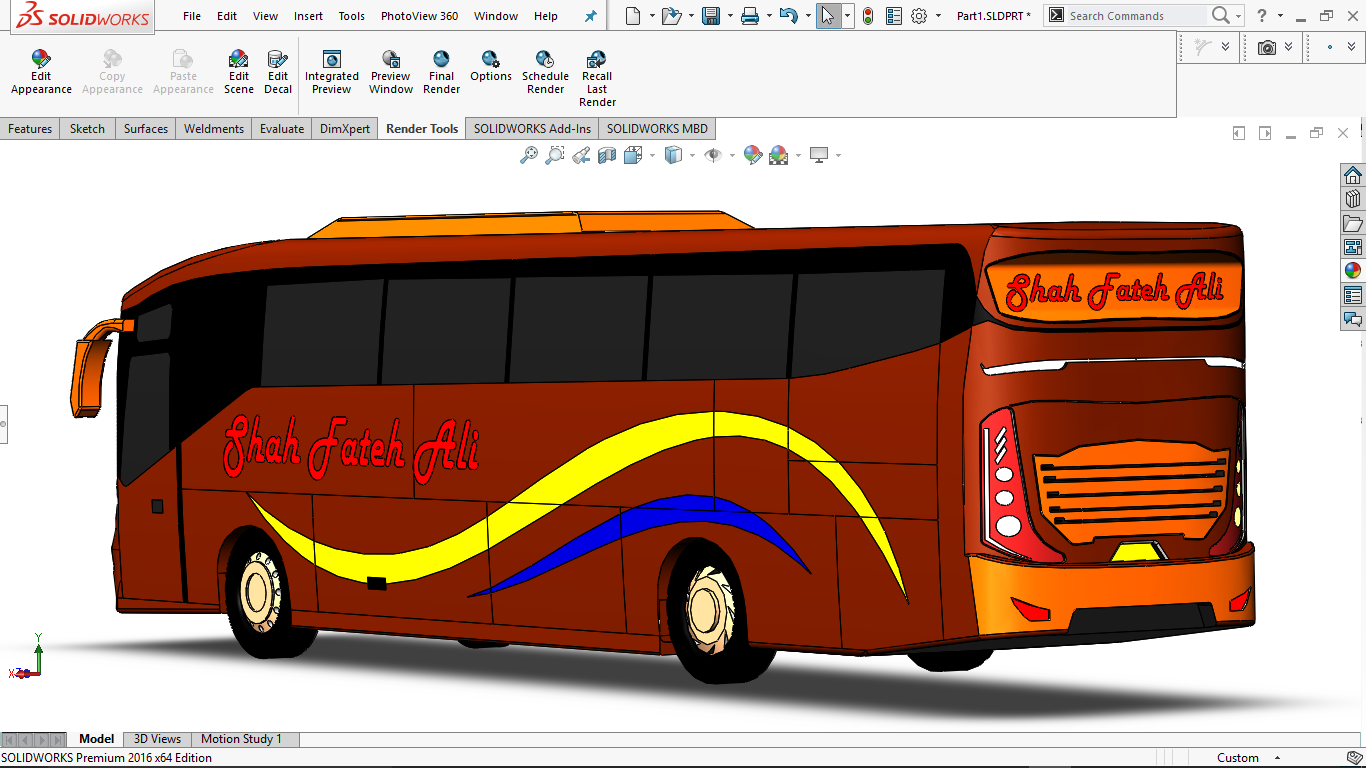Open the SOLIDWORKS Forum task pane tab
Viewport: 1366px width, 768px height.
click(1353, 319)
